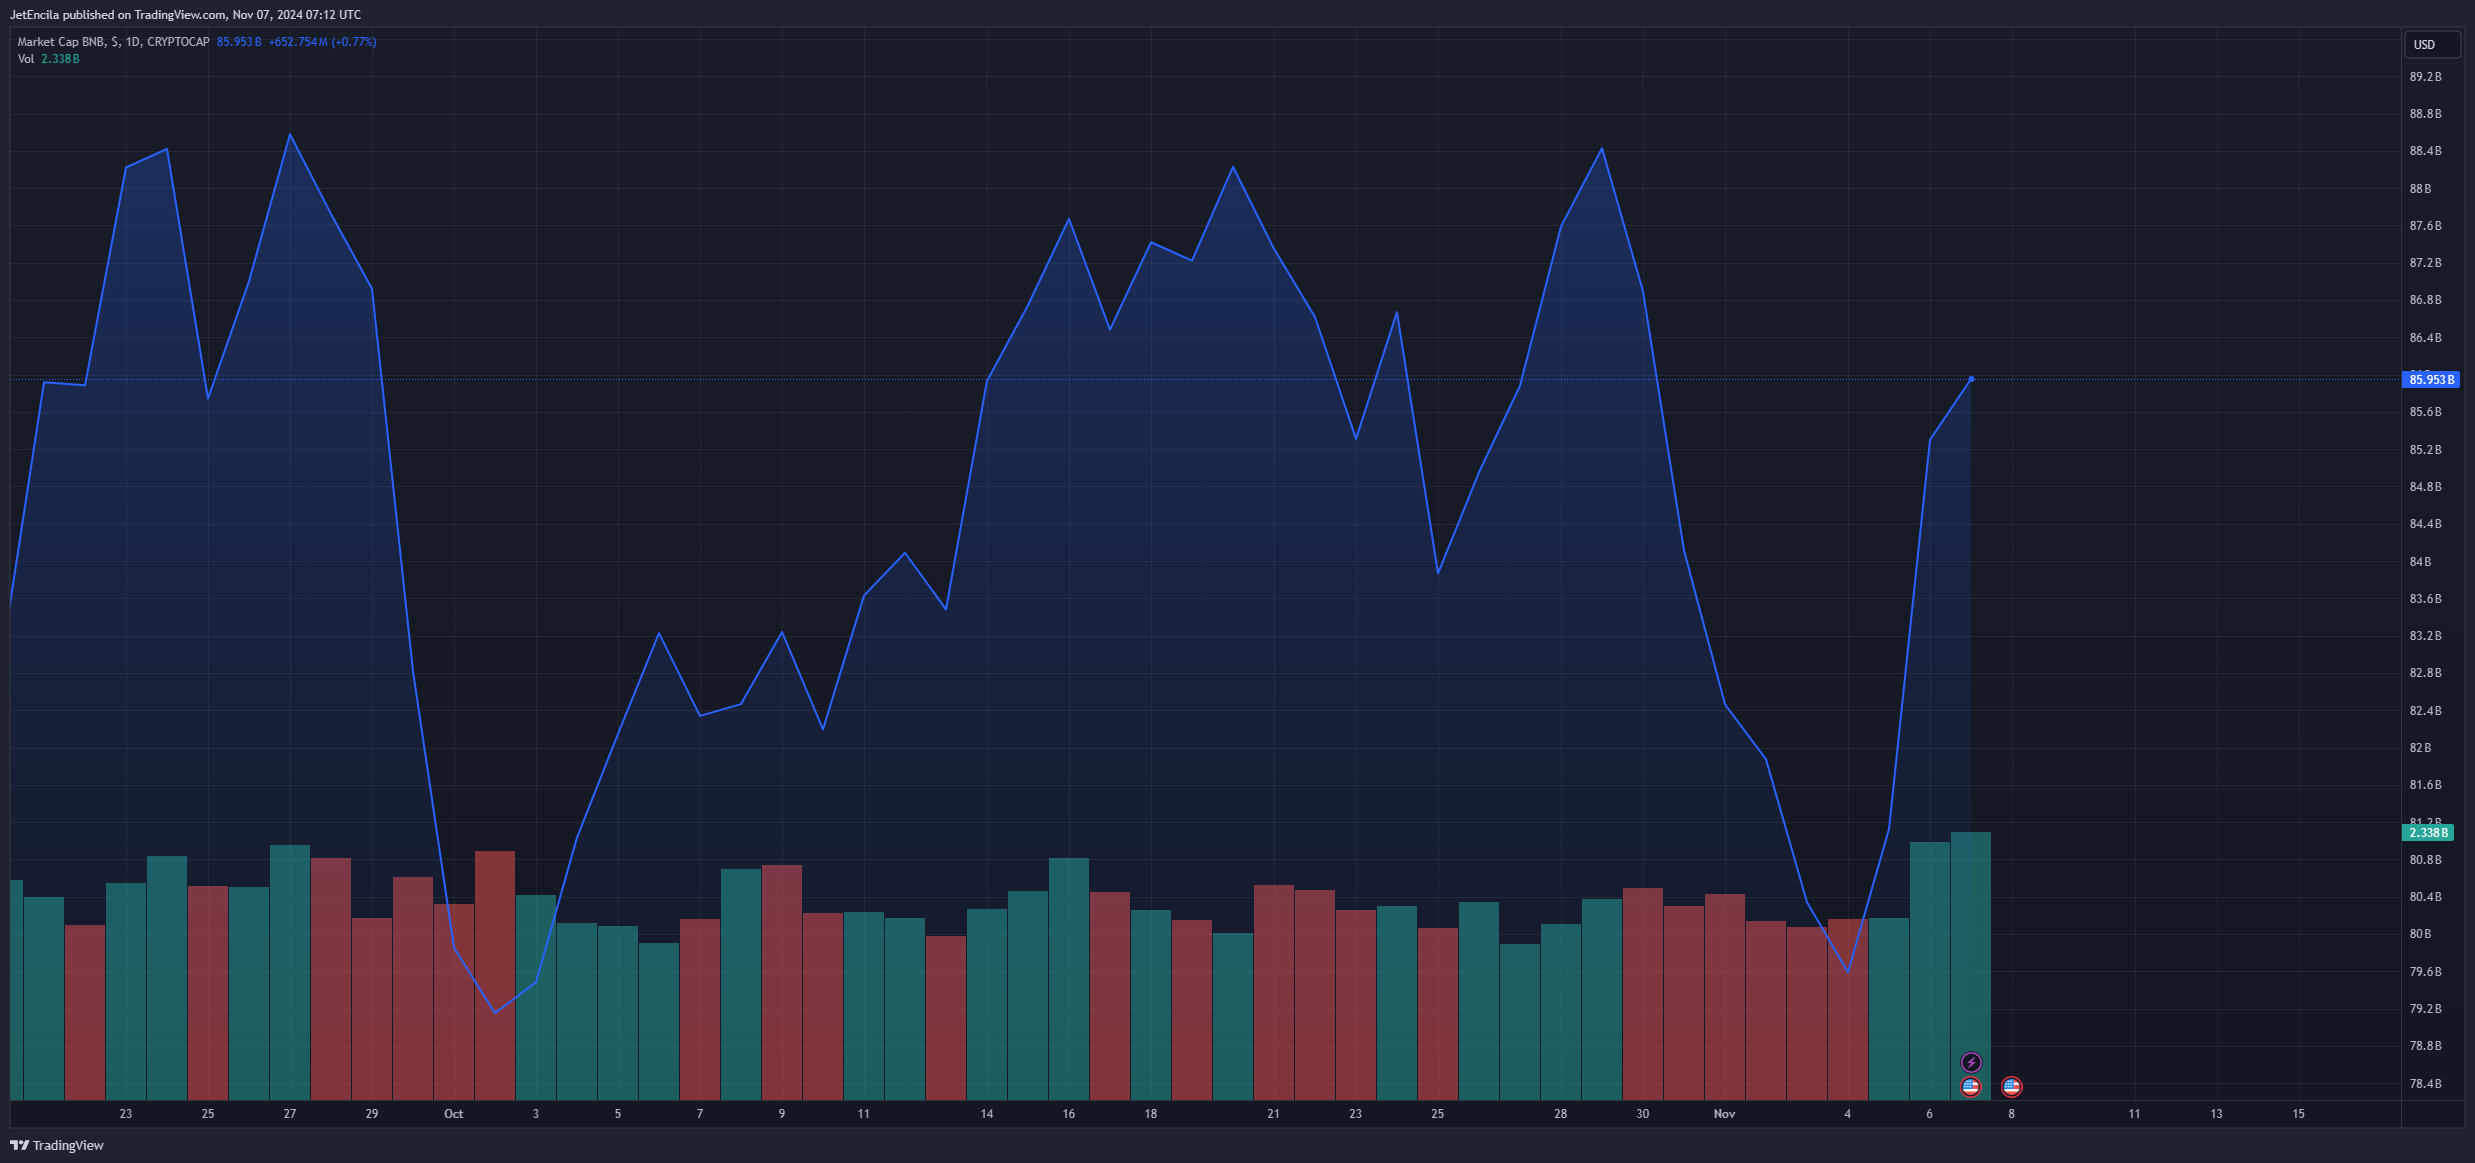2475x1163 pixels.
Task: Click the Vol indicator legend label
Action: (26, 59)
